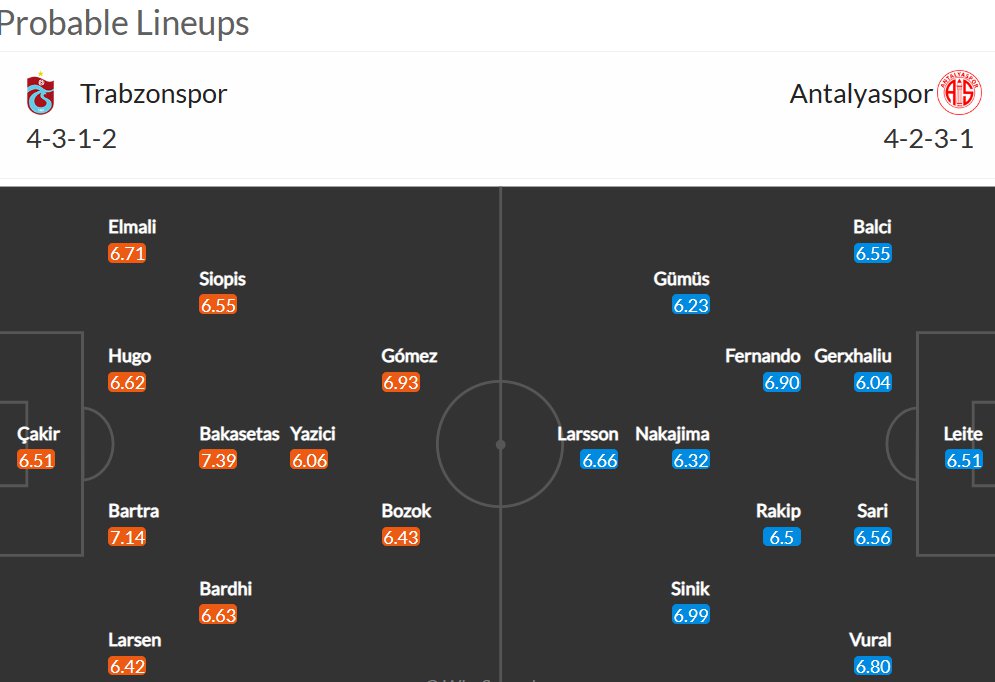The height and width of the screenshot is (682, 995).
Task: Select Larsson's 6.66 rating badge
Action: (599, 460)
